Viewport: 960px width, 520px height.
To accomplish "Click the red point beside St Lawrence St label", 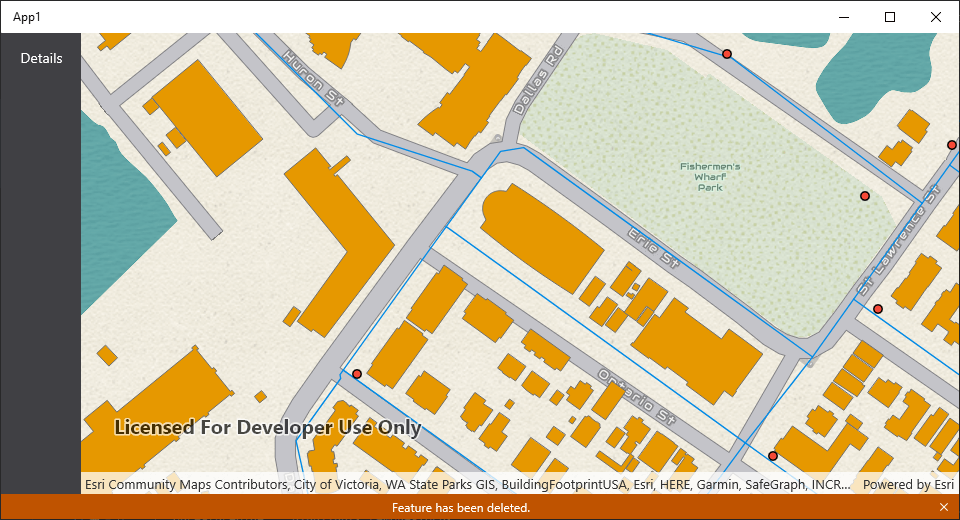I will [x=878, y=309].
